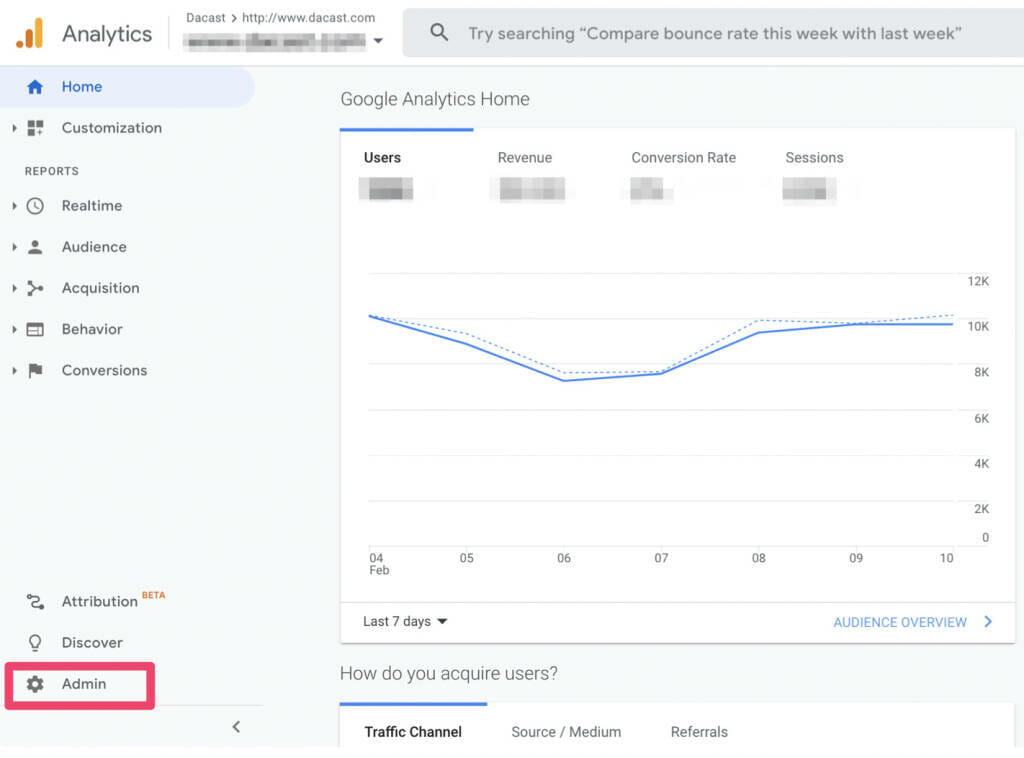
Task: Click the Google Analytics logo icon
Action: pos(30,33)
